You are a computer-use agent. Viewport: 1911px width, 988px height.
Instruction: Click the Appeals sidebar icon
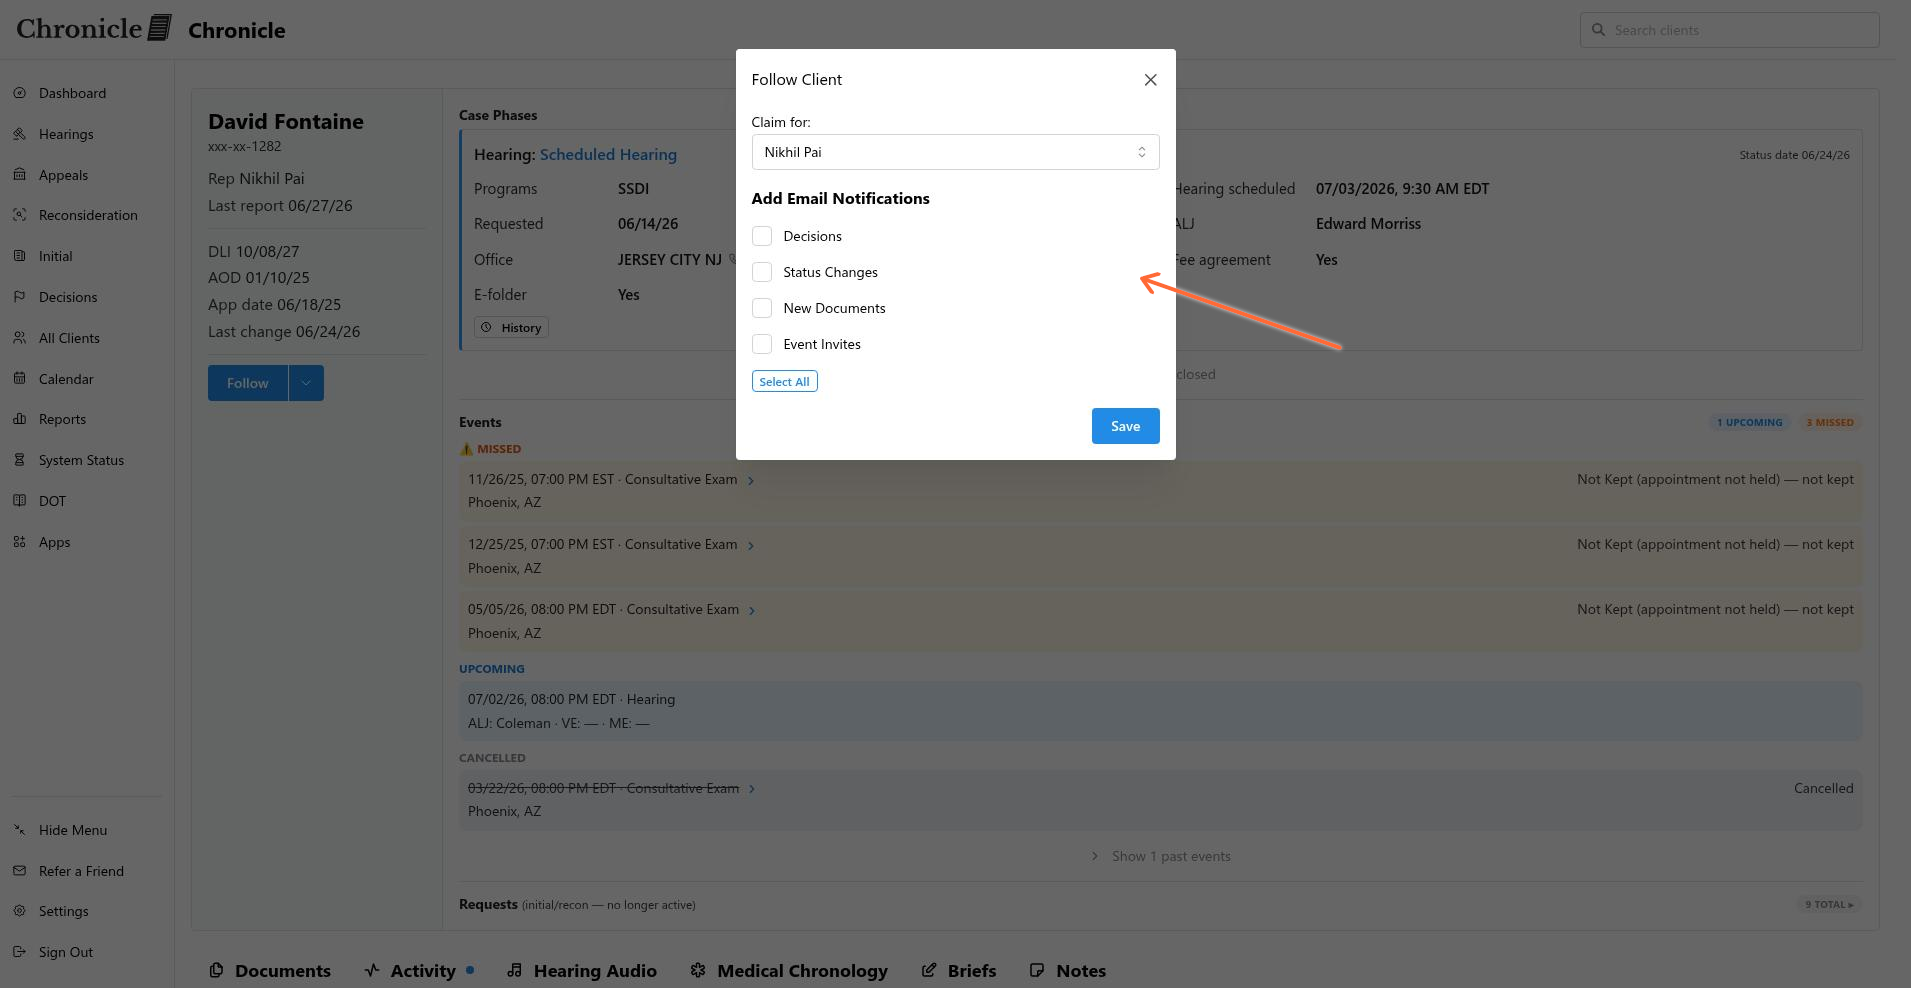pyautogui.click(x=20, y=175)
